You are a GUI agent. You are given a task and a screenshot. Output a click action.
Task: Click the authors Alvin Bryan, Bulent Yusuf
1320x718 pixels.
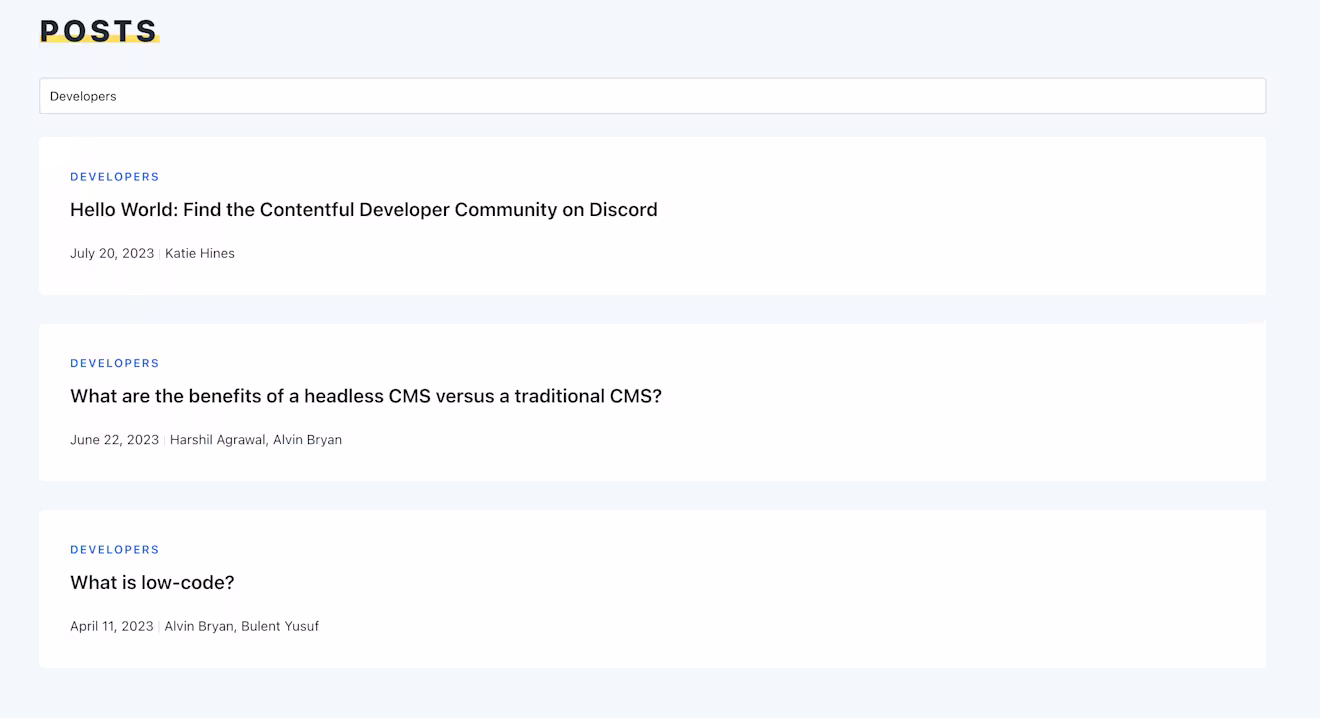(x=242, y=626)
